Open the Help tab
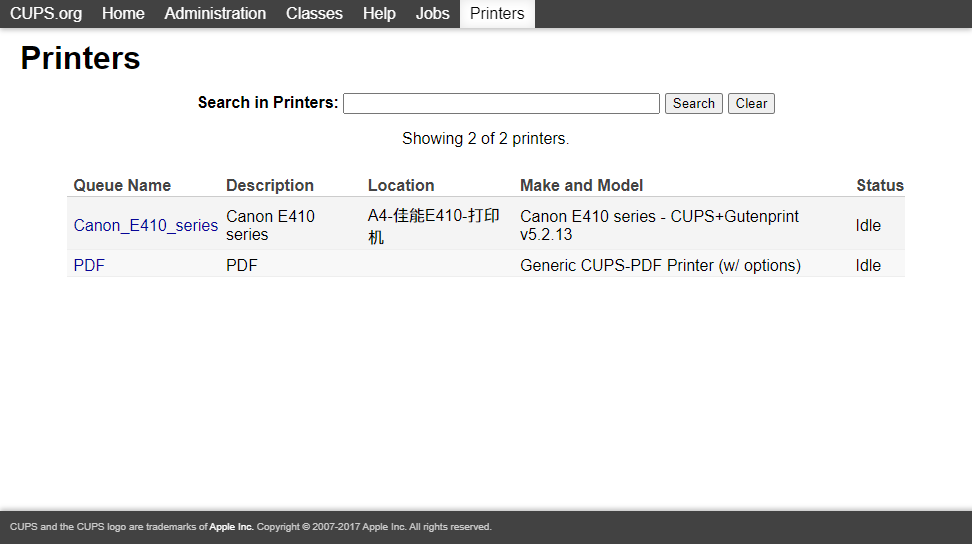 point(379,14)
